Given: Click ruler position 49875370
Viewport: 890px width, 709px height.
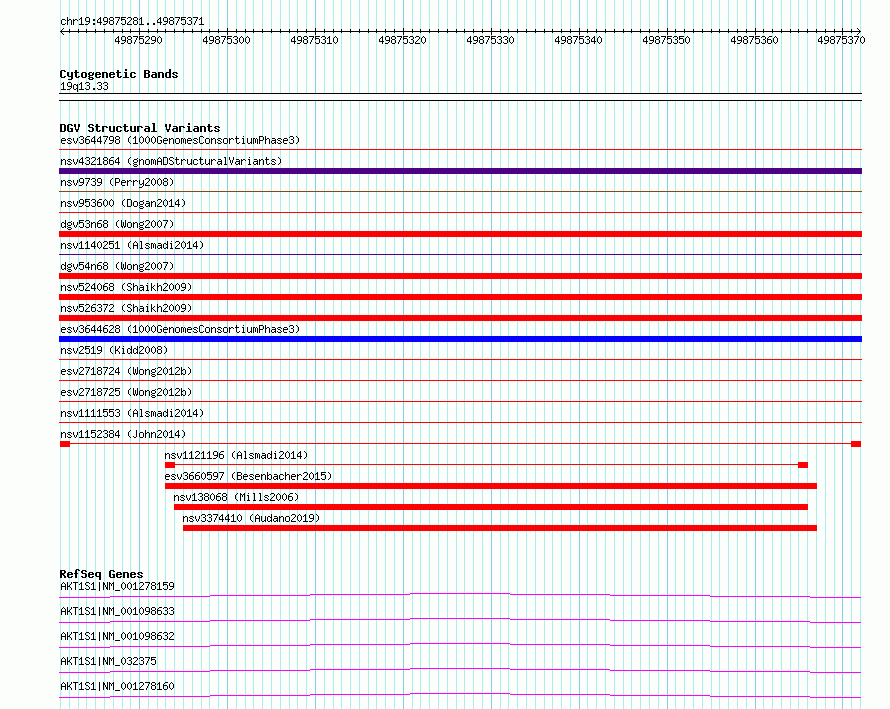Looking at the screenshot, I should click(x=841, y=40).
